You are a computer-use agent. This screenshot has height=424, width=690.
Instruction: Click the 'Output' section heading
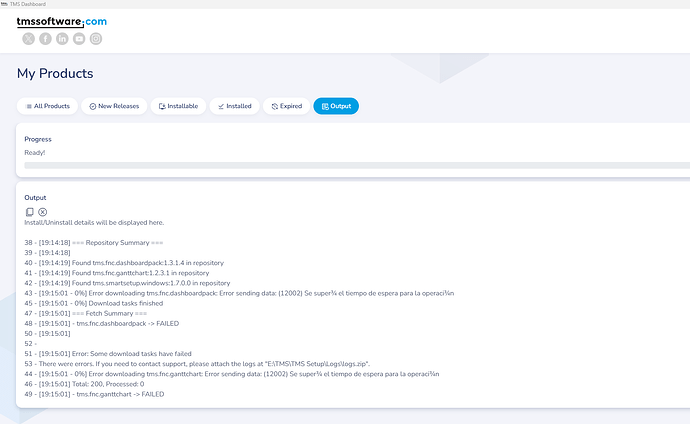35,198
